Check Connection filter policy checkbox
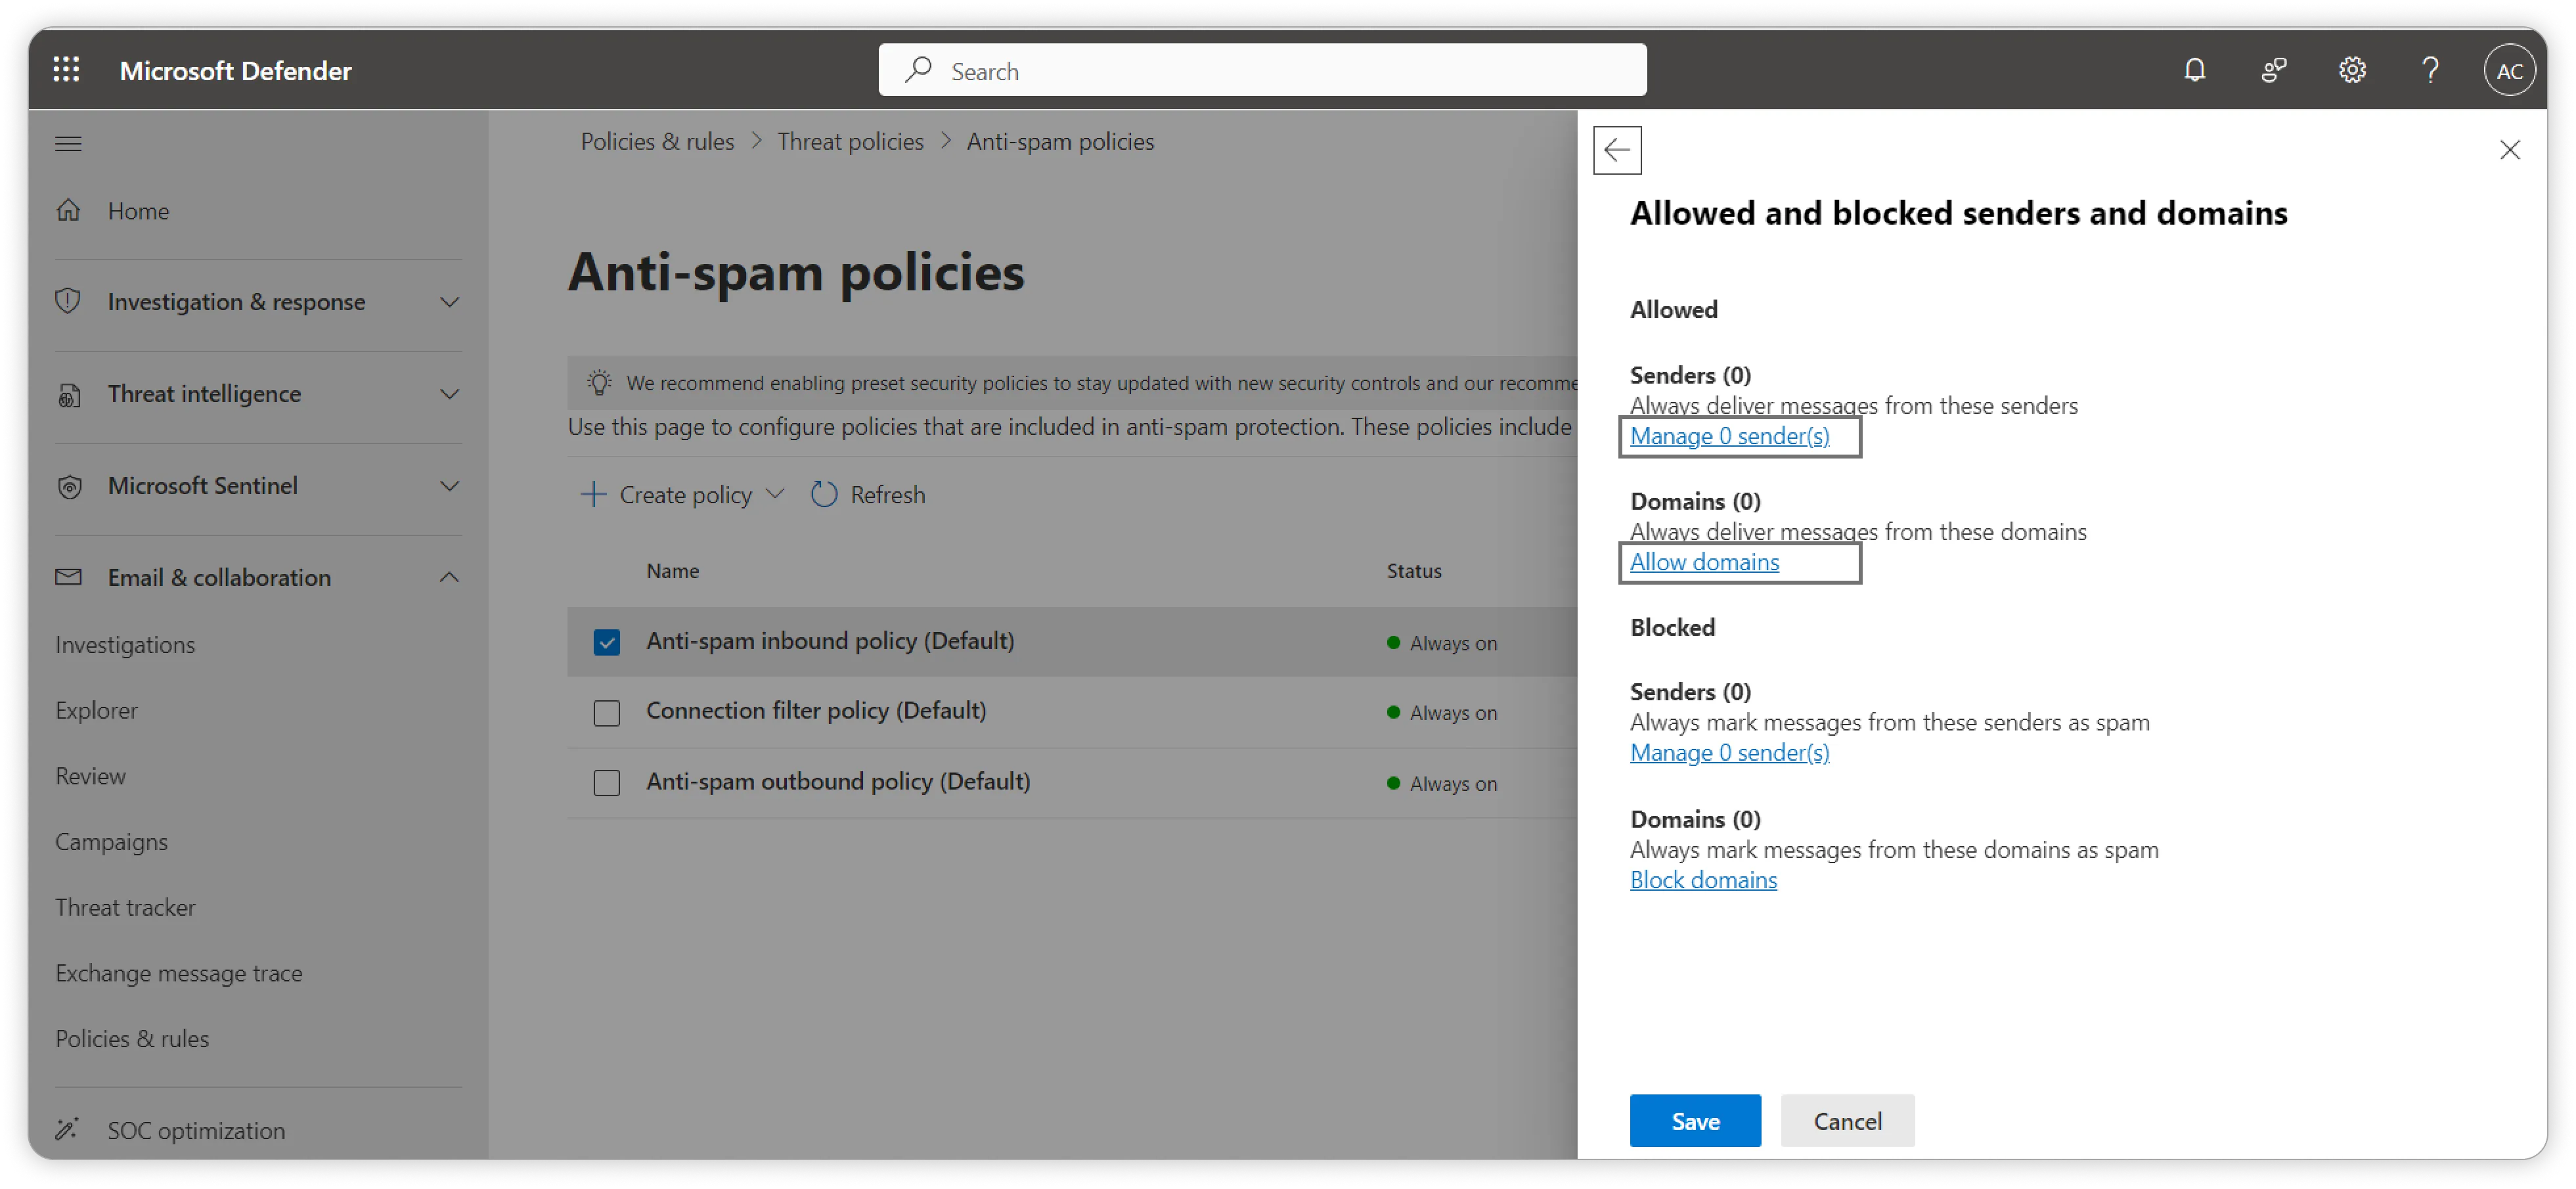This screenshot has width=2576, height=1189. click(607, 713)
